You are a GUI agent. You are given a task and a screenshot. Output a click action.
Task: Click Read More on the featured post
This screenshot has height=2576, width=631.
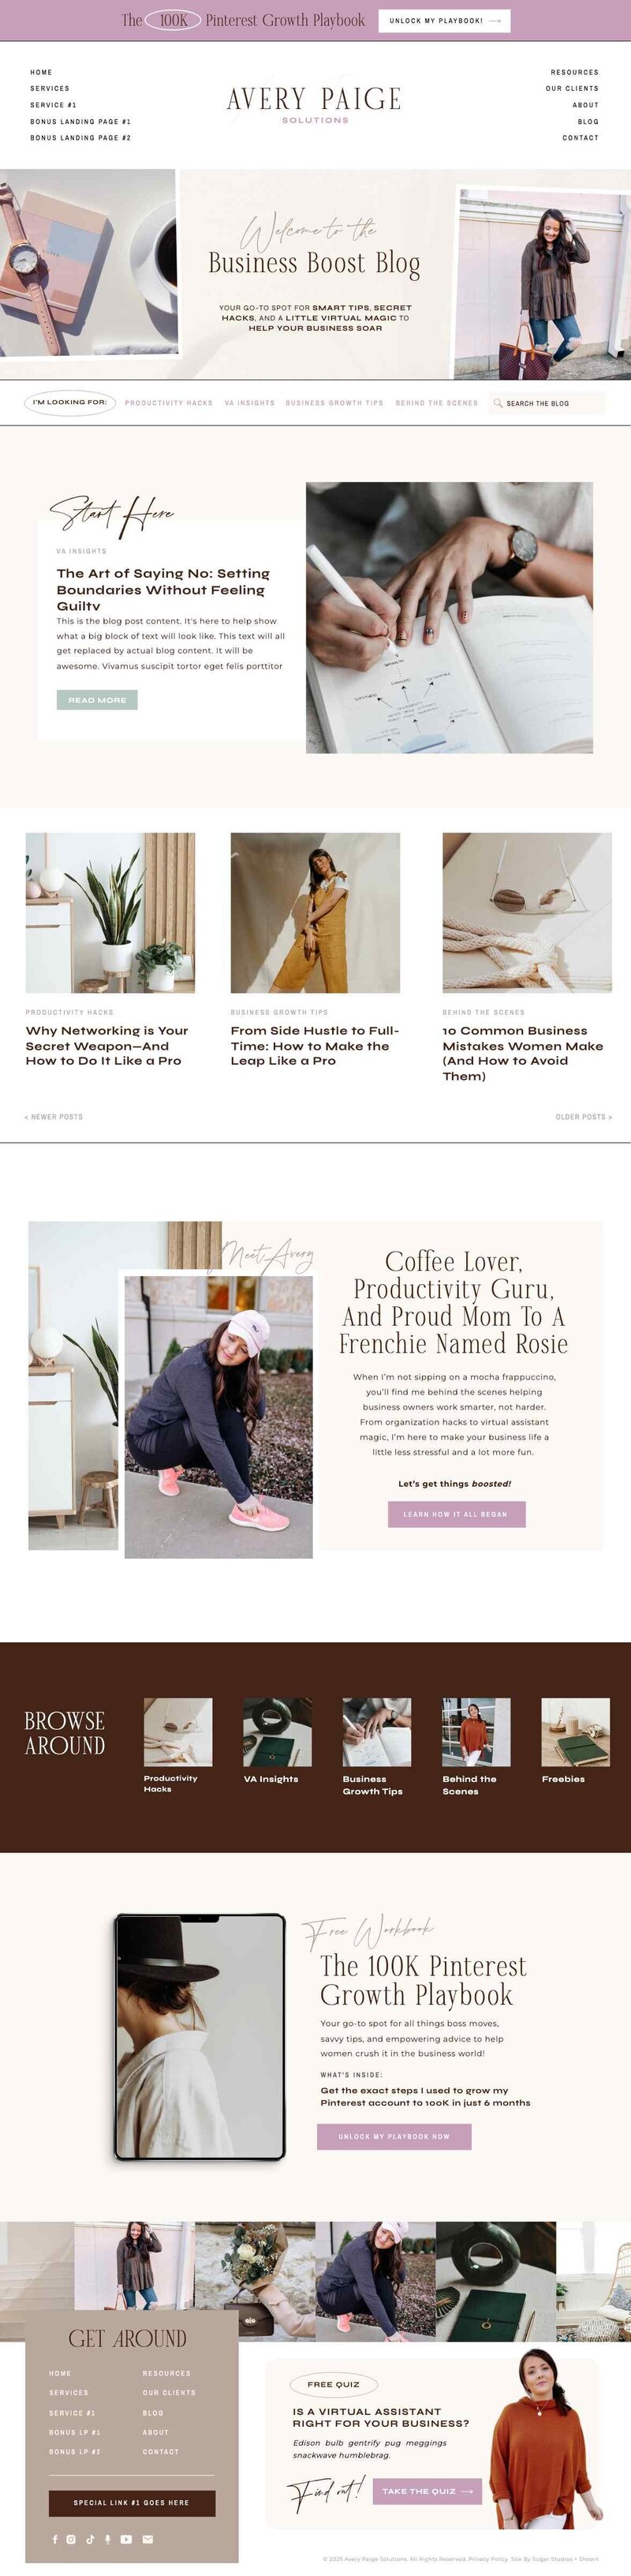97,700
